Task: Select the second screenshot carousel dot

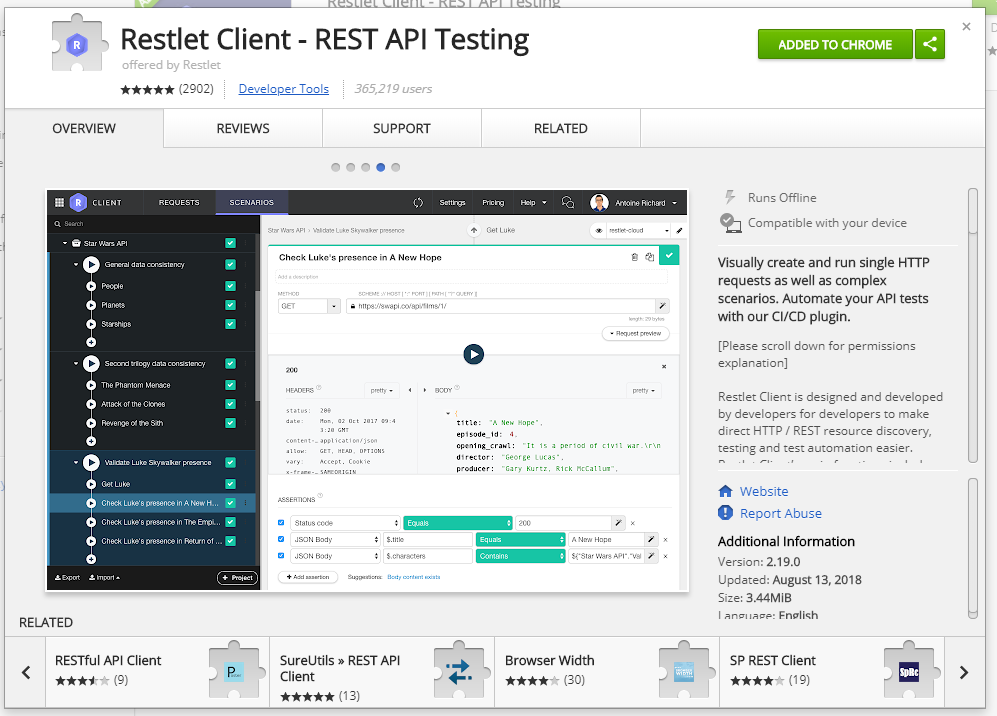Action: [x=350, y=167]
